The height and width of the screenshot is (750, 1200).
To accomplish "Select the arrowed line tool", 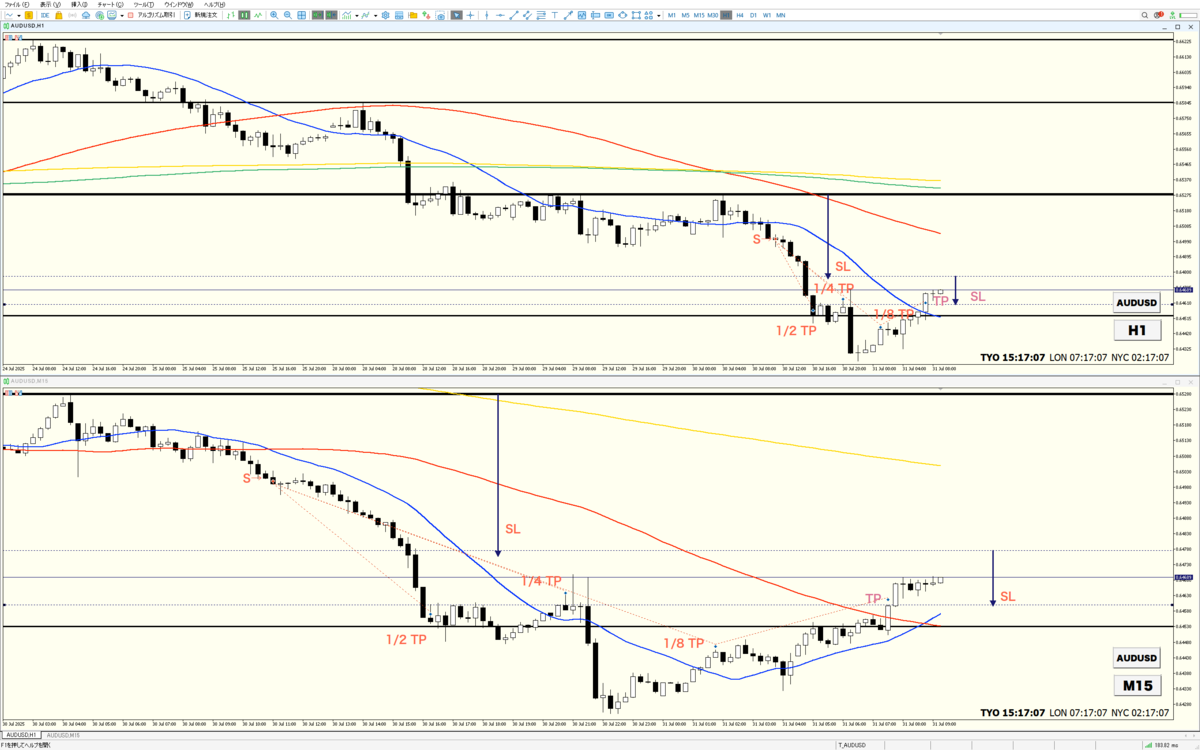I will (x=568, y=16).
